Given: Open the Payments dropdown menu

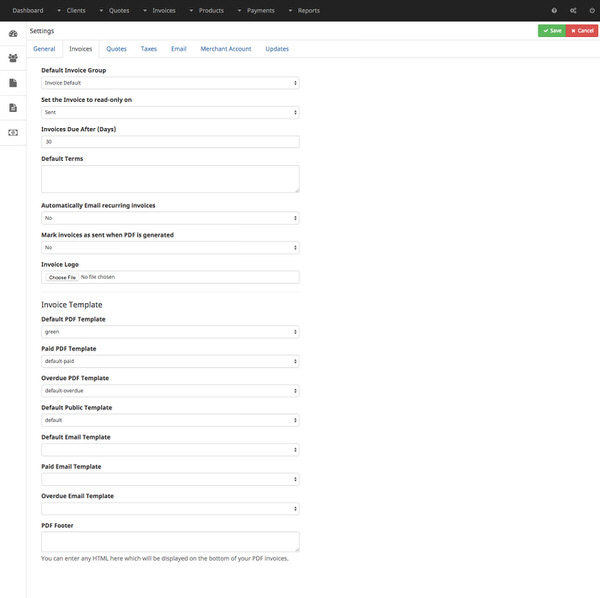Looking at the screenshot, I should tap(256, 11).
